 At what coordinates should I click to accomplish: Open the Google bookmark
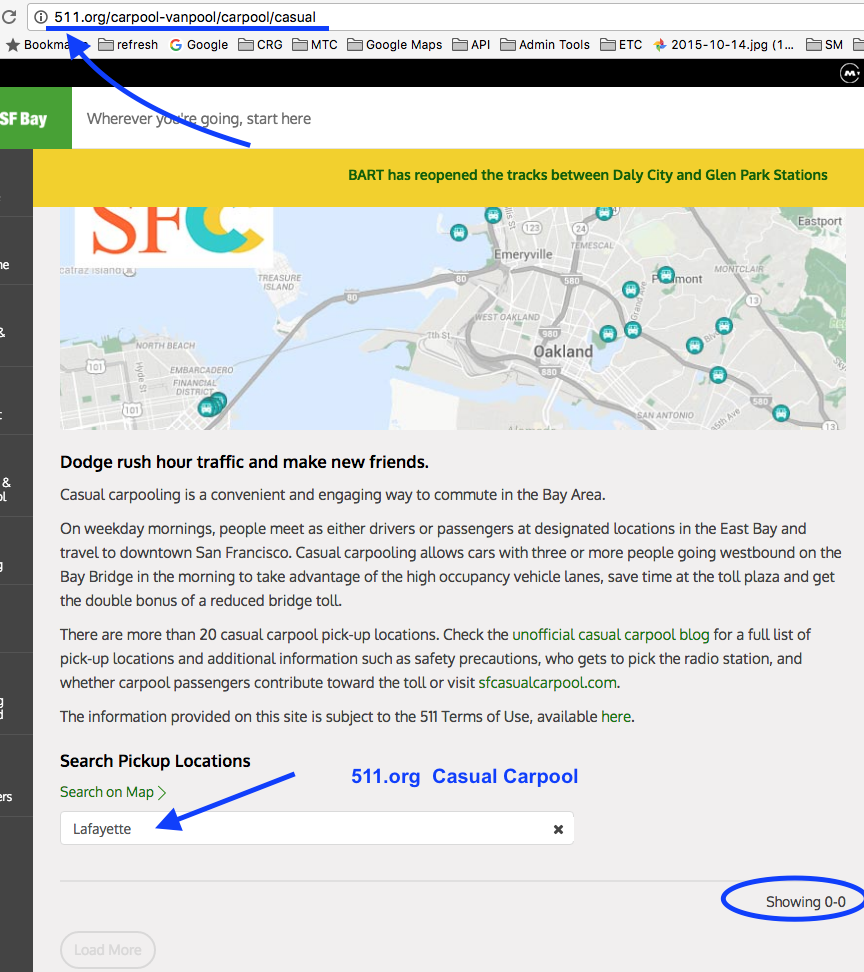(199, 45)
